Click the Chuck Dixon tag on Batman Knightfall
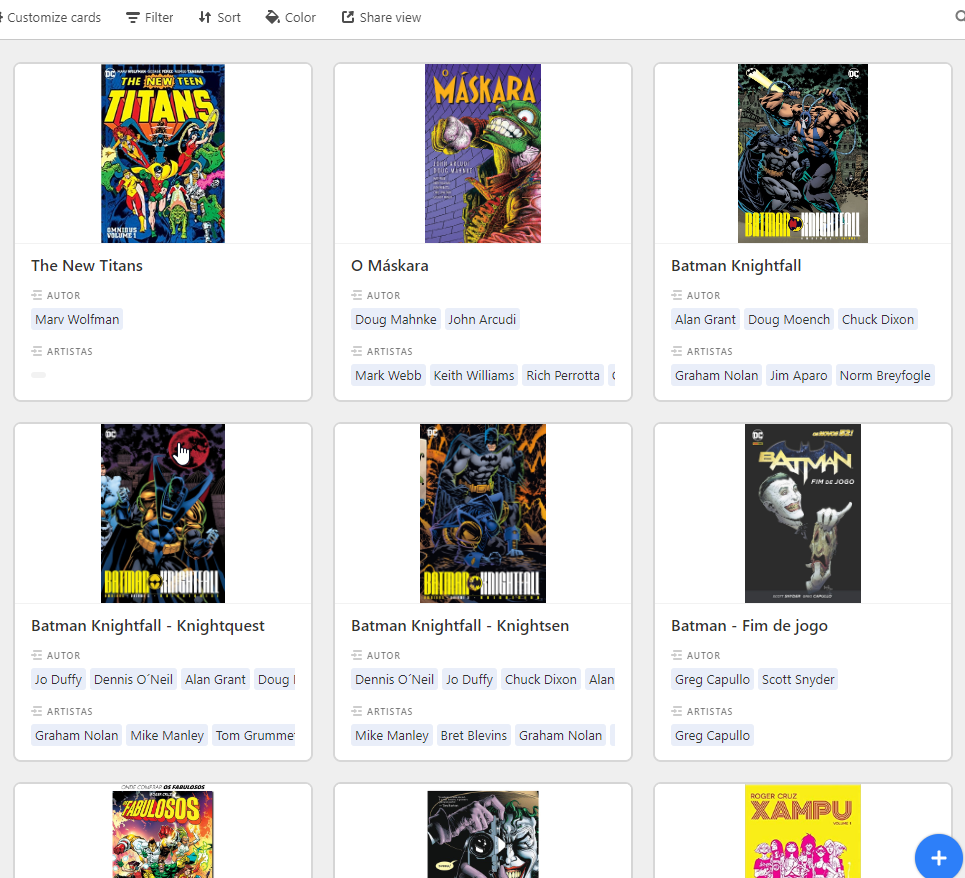Image resolution: width=965 pixels, height=878 pixels. pyautogui.click(x=878, y=319)
